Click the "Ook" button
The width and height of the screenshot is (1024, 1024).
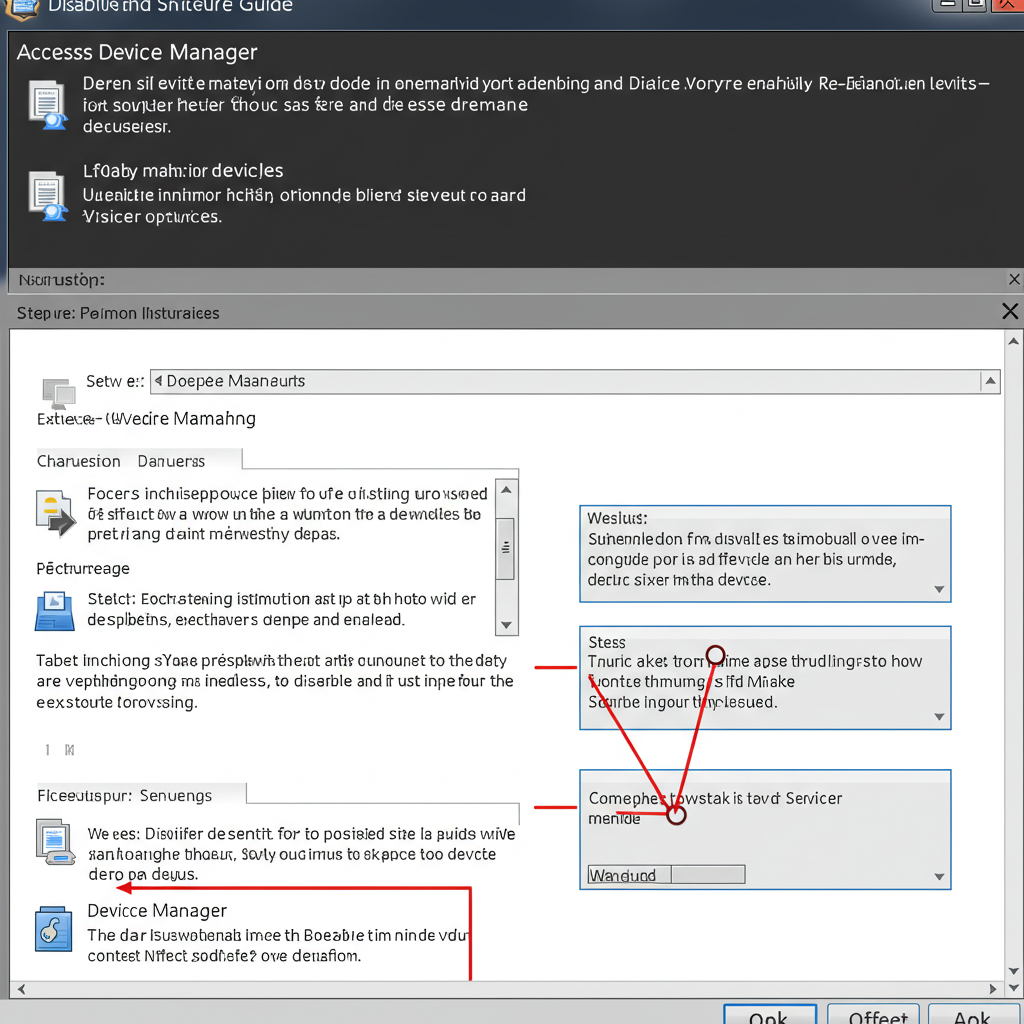pyautogui.click(x=770, y=1014)
